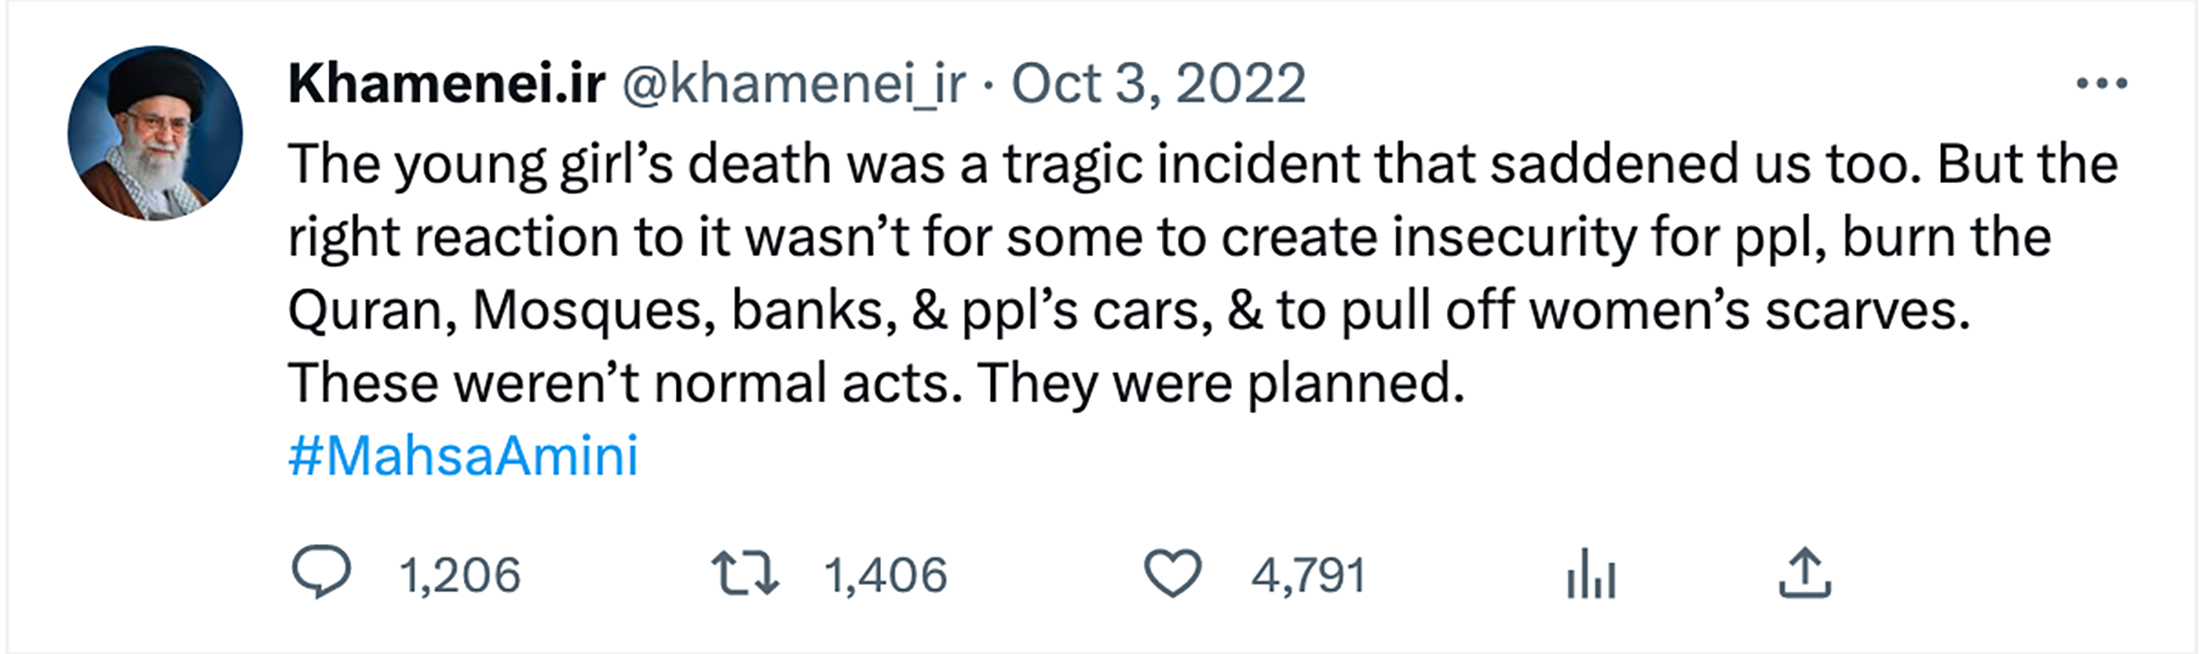
Task: Open the three-dot more options menu
Action: [2101, 84]
